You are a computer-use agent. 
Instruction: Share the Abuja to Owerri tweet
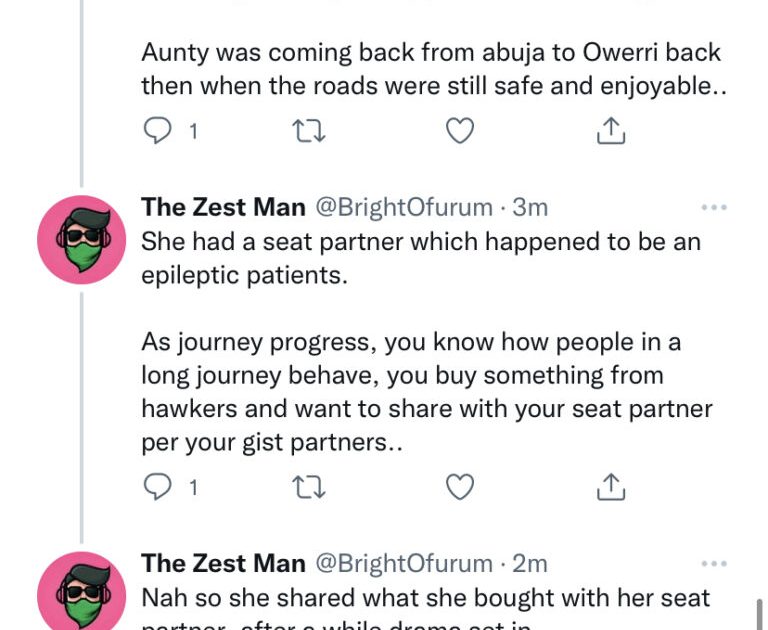(x=610, y=131)
